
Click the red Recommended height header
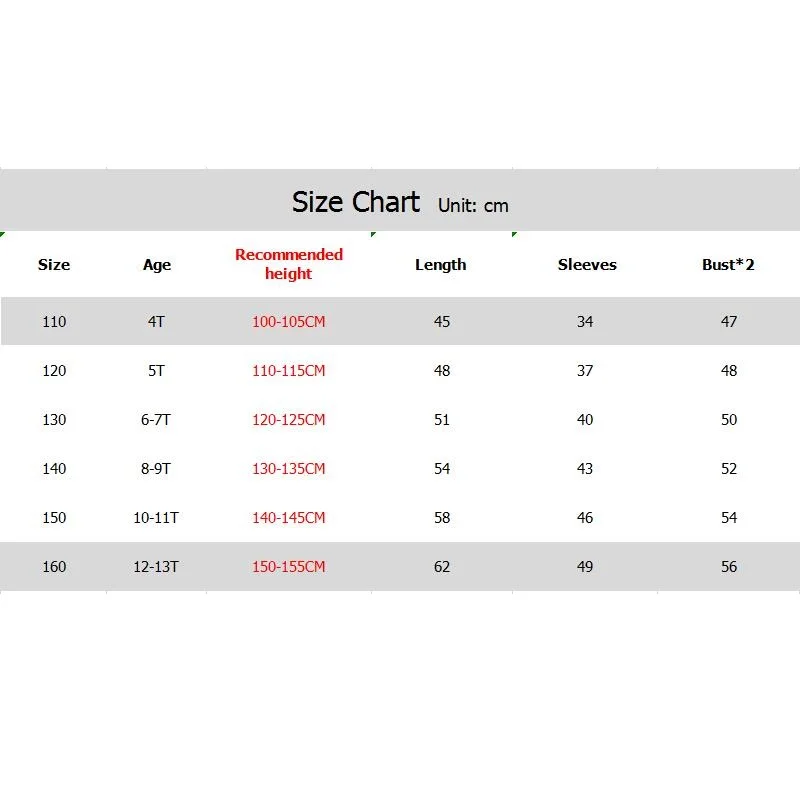[289, 264]
